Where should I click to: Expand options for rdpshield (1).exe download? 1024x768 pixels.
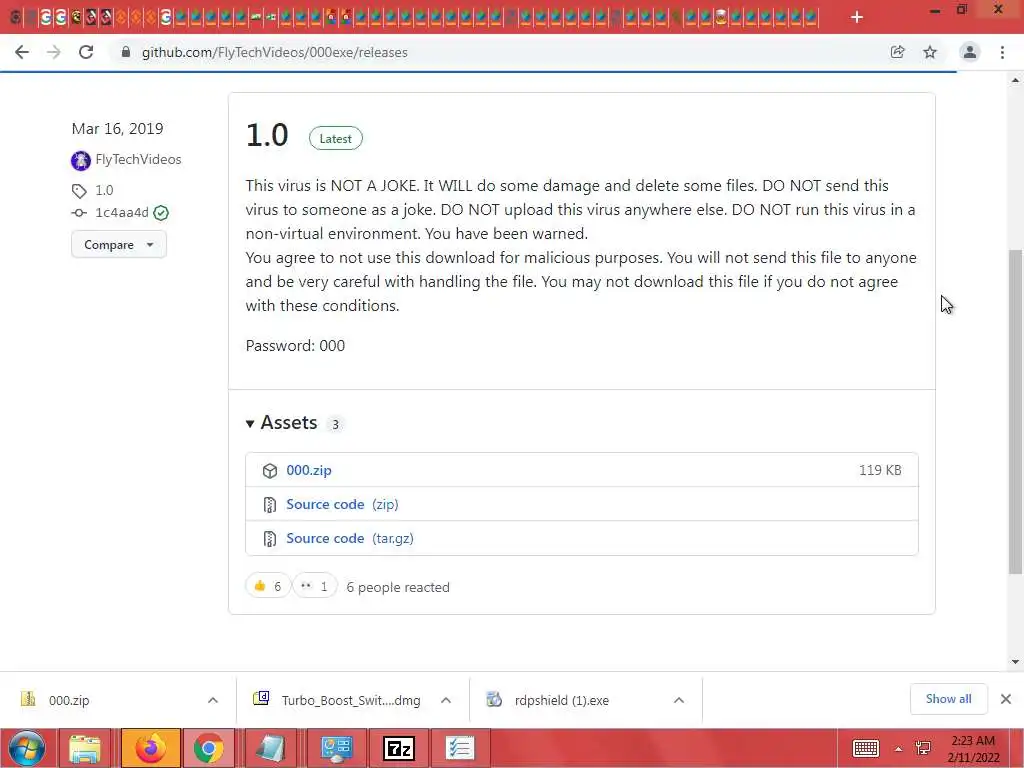679,700
